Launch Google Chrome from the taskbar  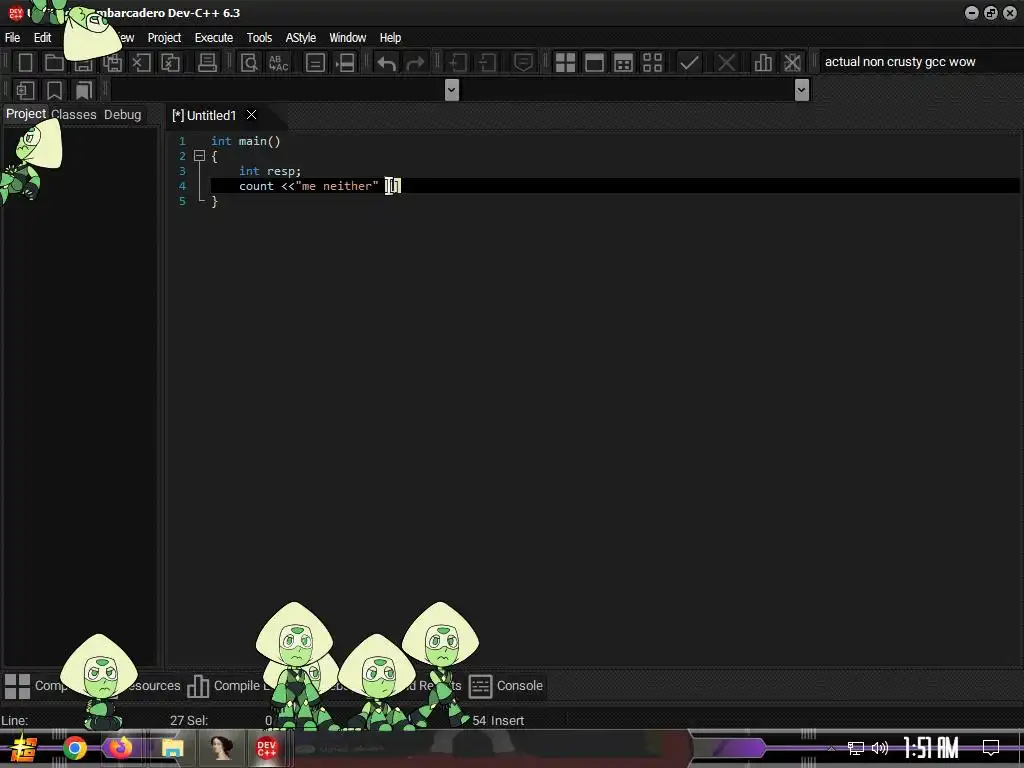(75, 748)
